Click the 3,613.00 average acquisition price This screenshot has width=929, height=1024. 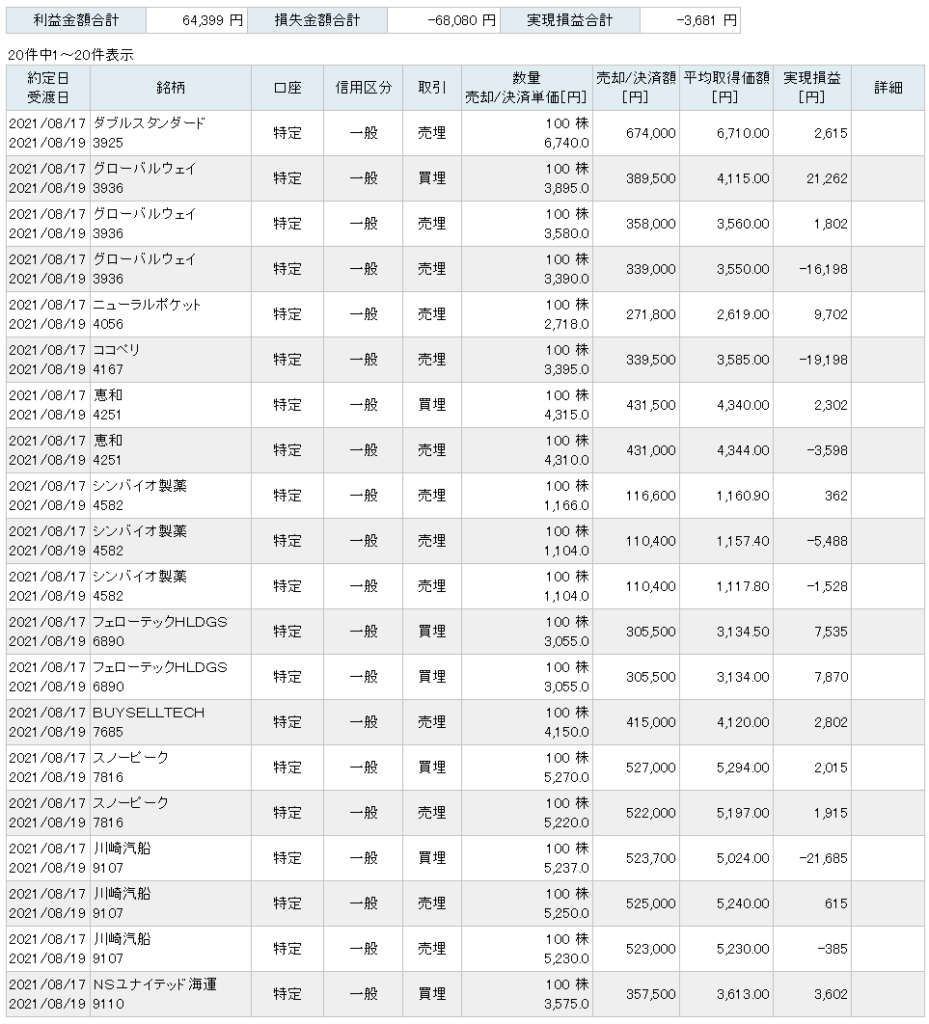point(743,995)
